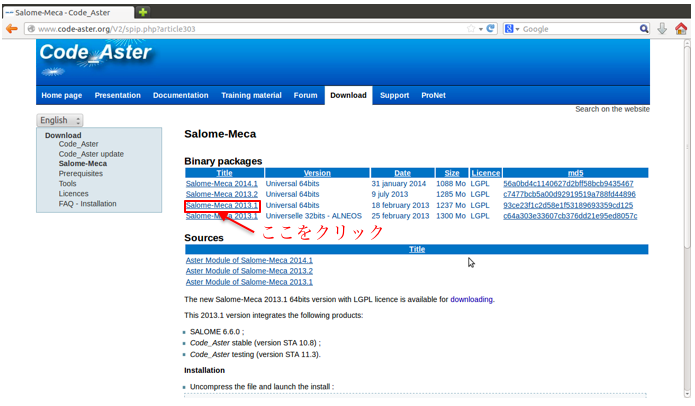Open a new tab with plus icon
The image size is (695, 406).
(143, 12)
